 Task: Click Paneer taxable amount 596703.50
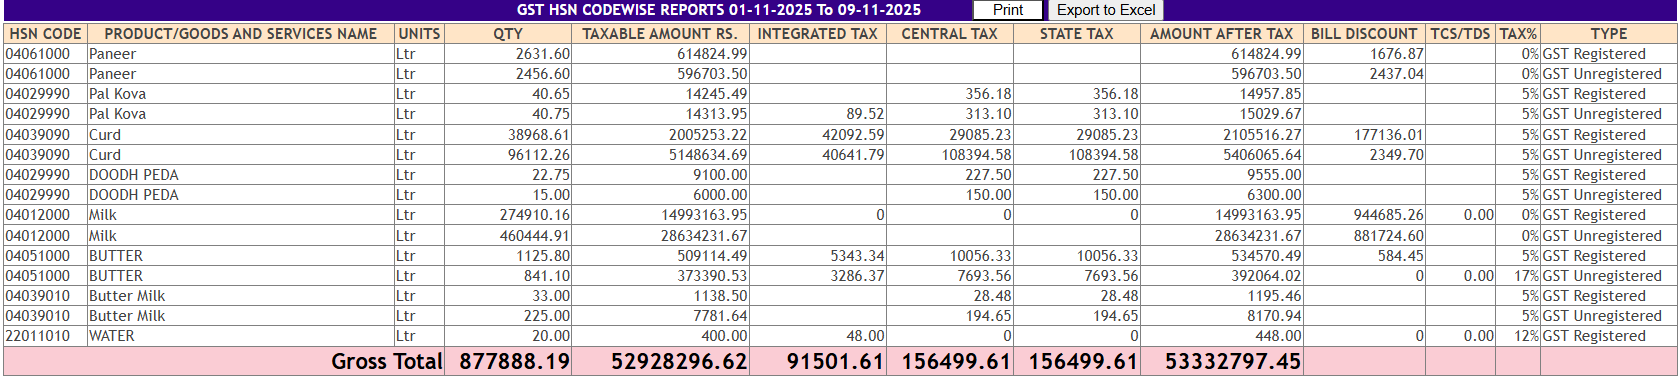(711, 74)
